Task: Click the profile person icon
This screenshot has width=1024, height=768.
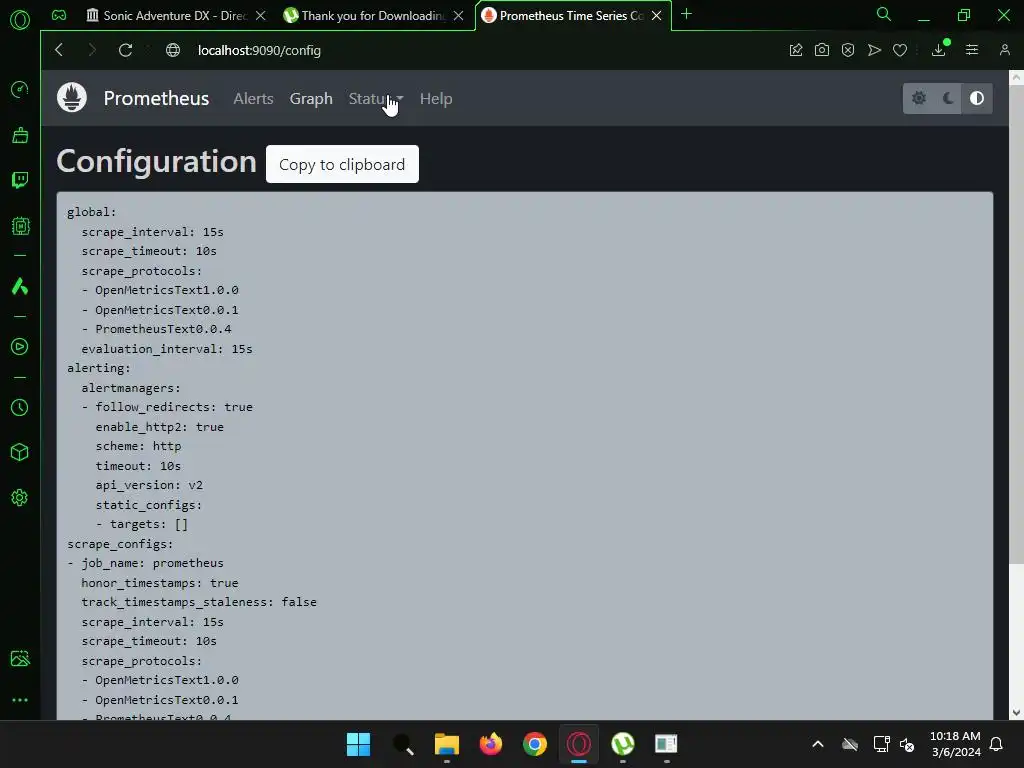Action: [1004, 50]
